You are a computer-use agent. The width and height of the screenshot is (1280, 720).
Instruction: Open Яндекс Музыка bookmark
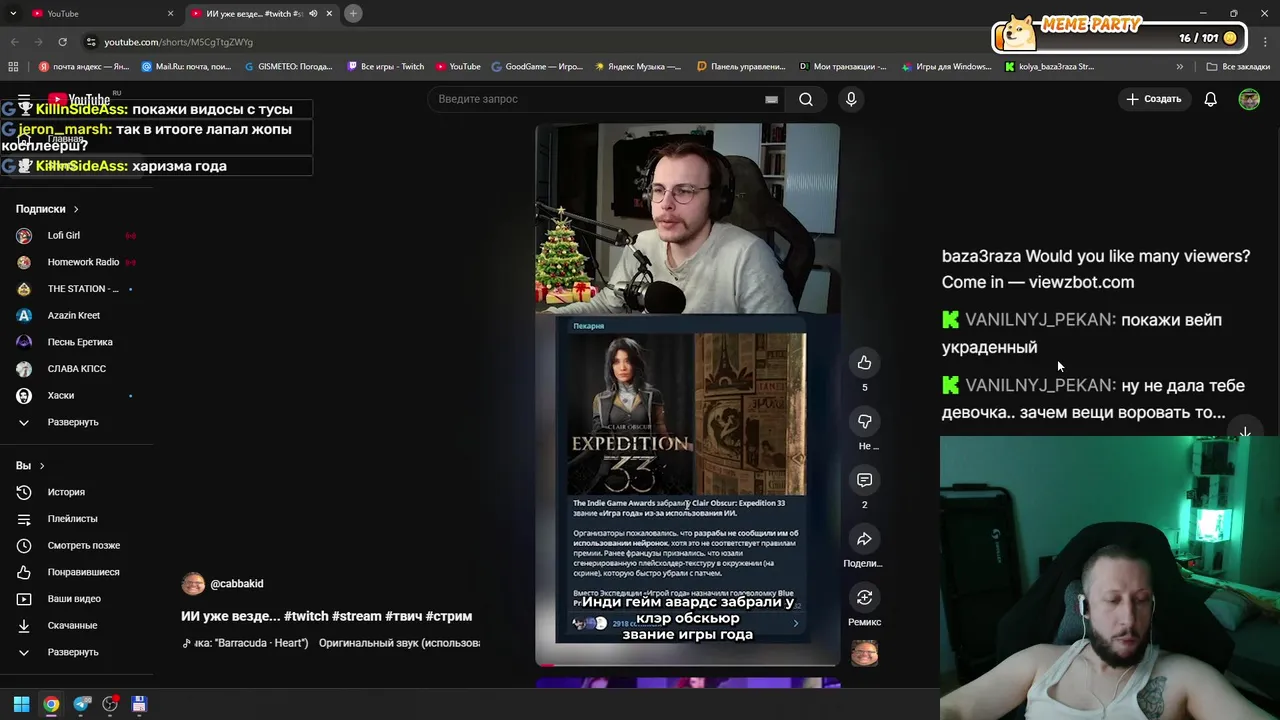[638, 67]
